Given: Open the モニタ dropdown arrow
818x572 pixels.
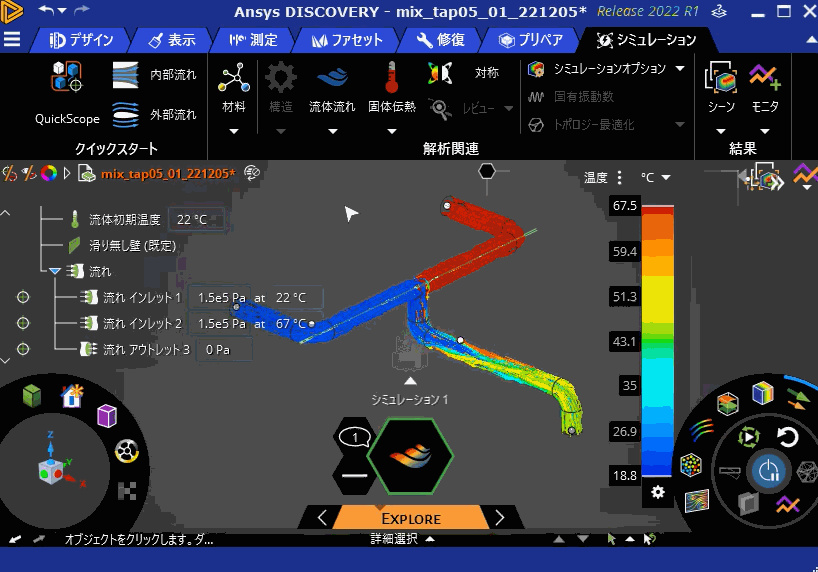Looking at the screenshot, I should click(765, 132).
